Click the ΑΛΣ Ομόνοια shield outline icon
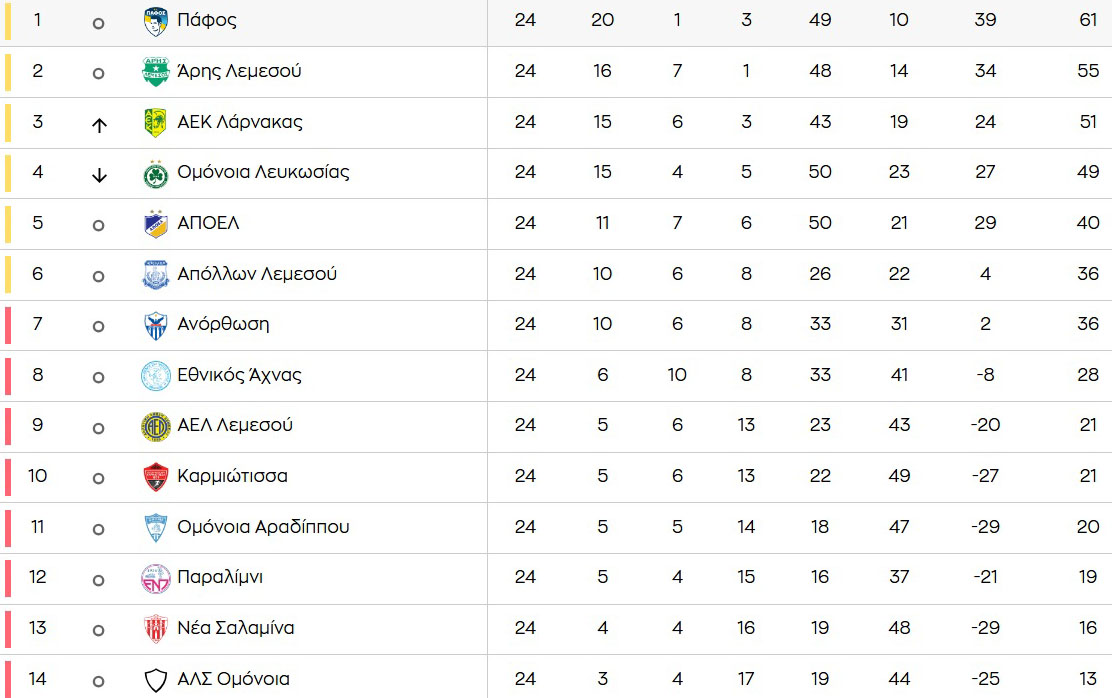The height and width of the screenshot is (698, 1112). 156,680
